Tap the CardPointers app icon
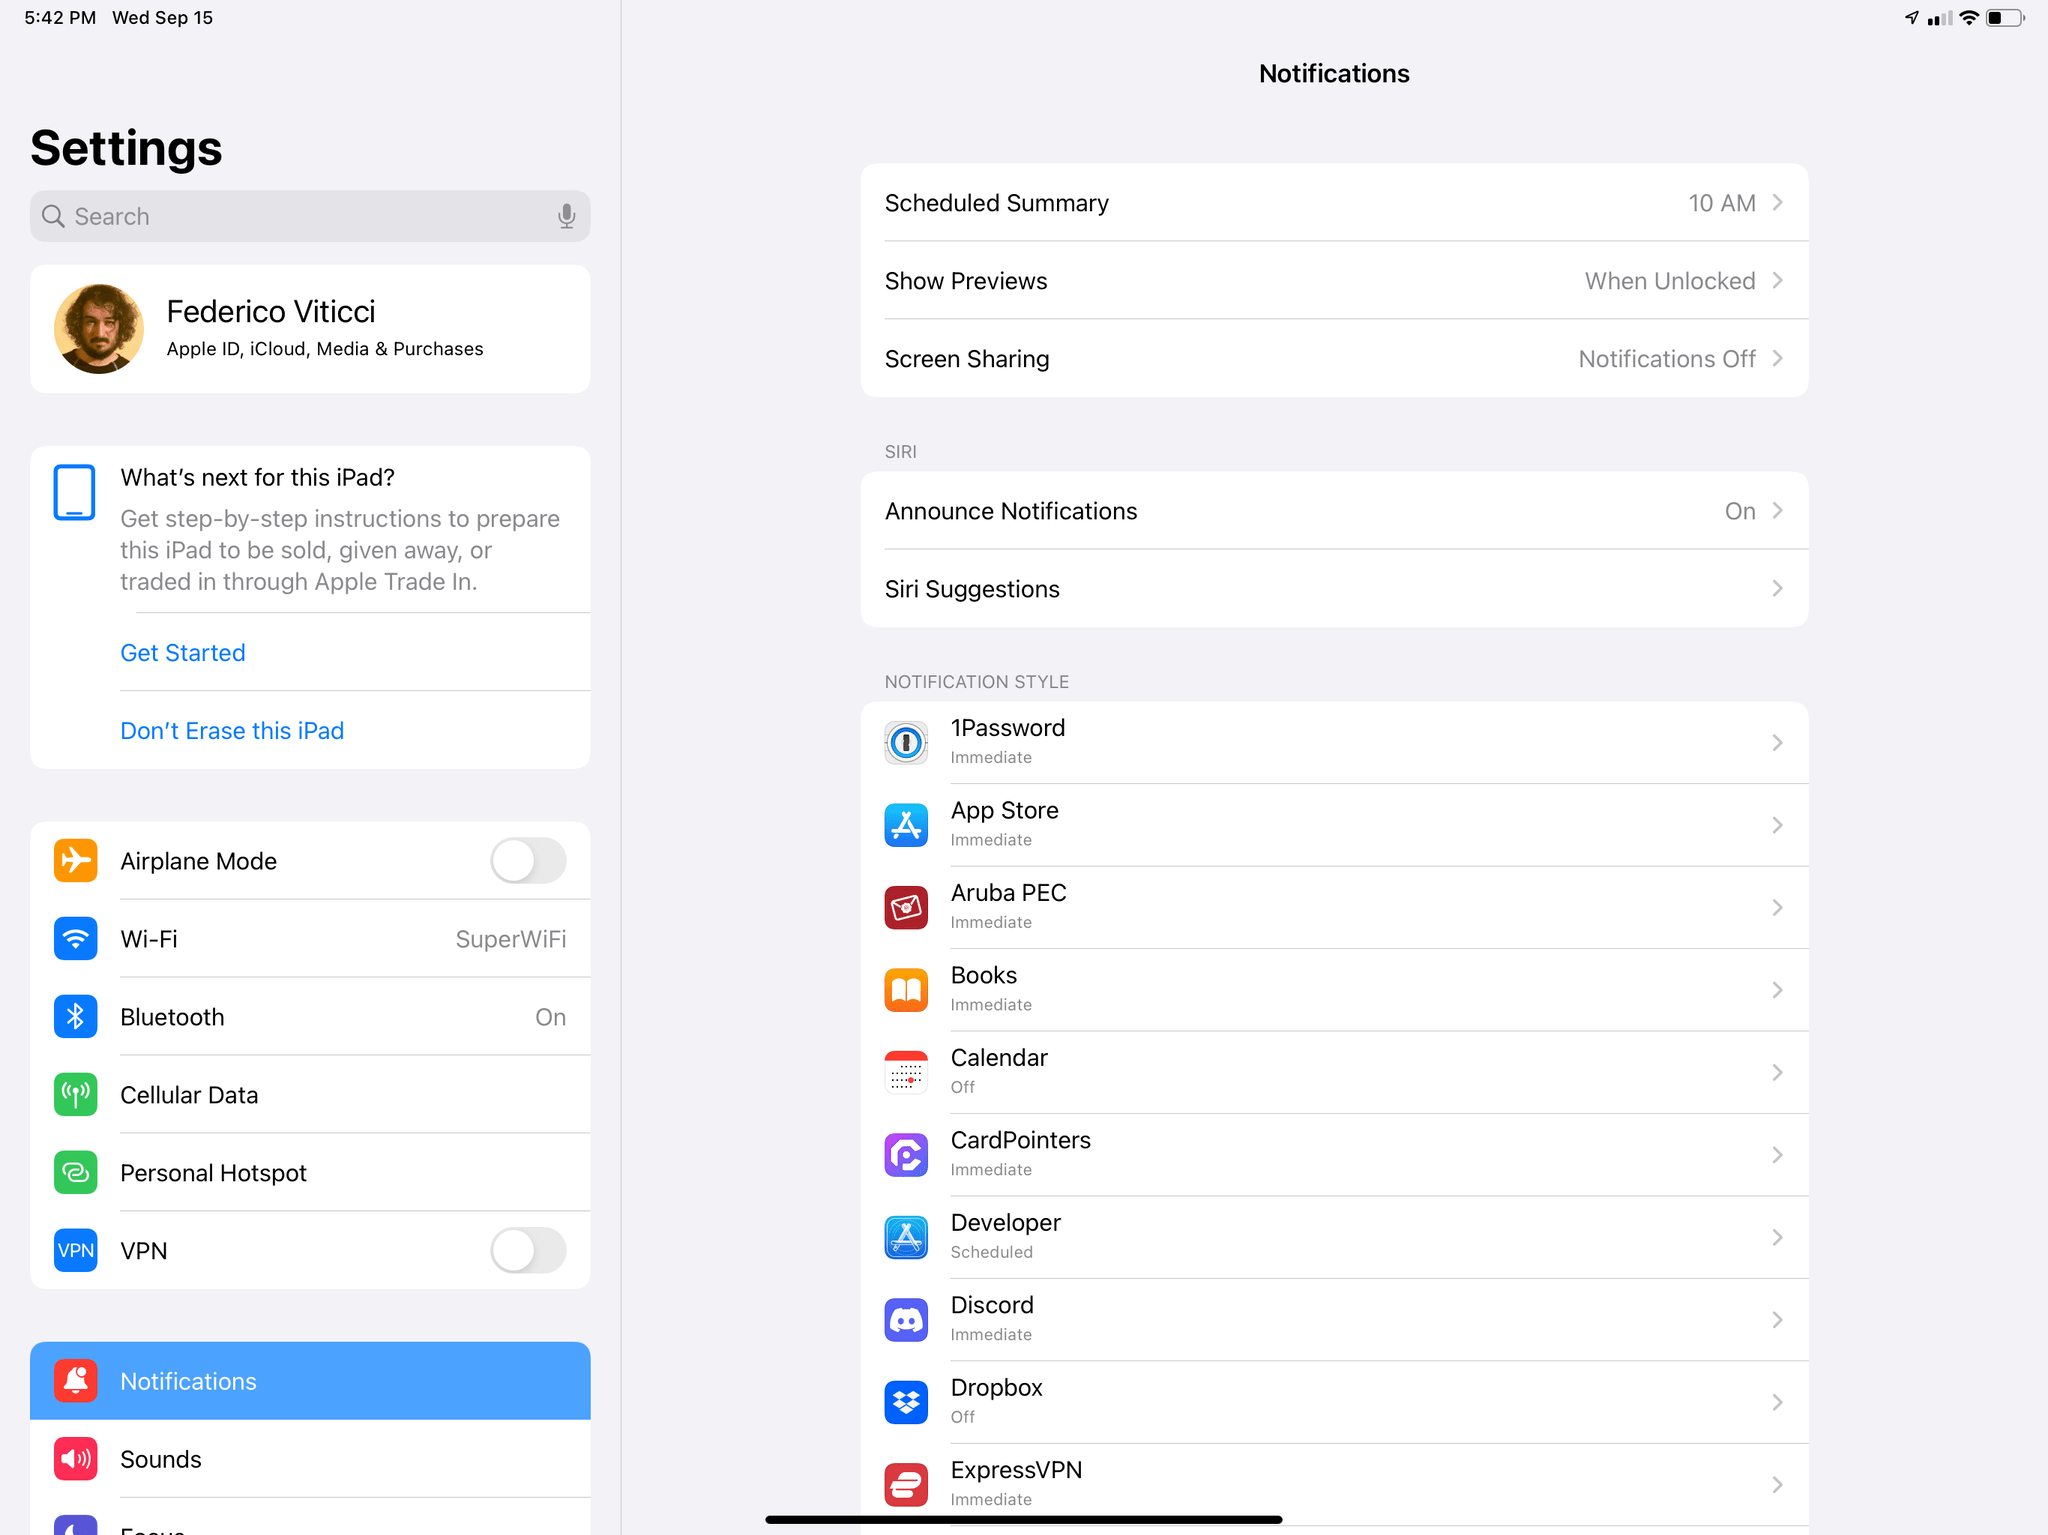The height and width of the screenshot is (1535, 2048). click(906, 1155)
